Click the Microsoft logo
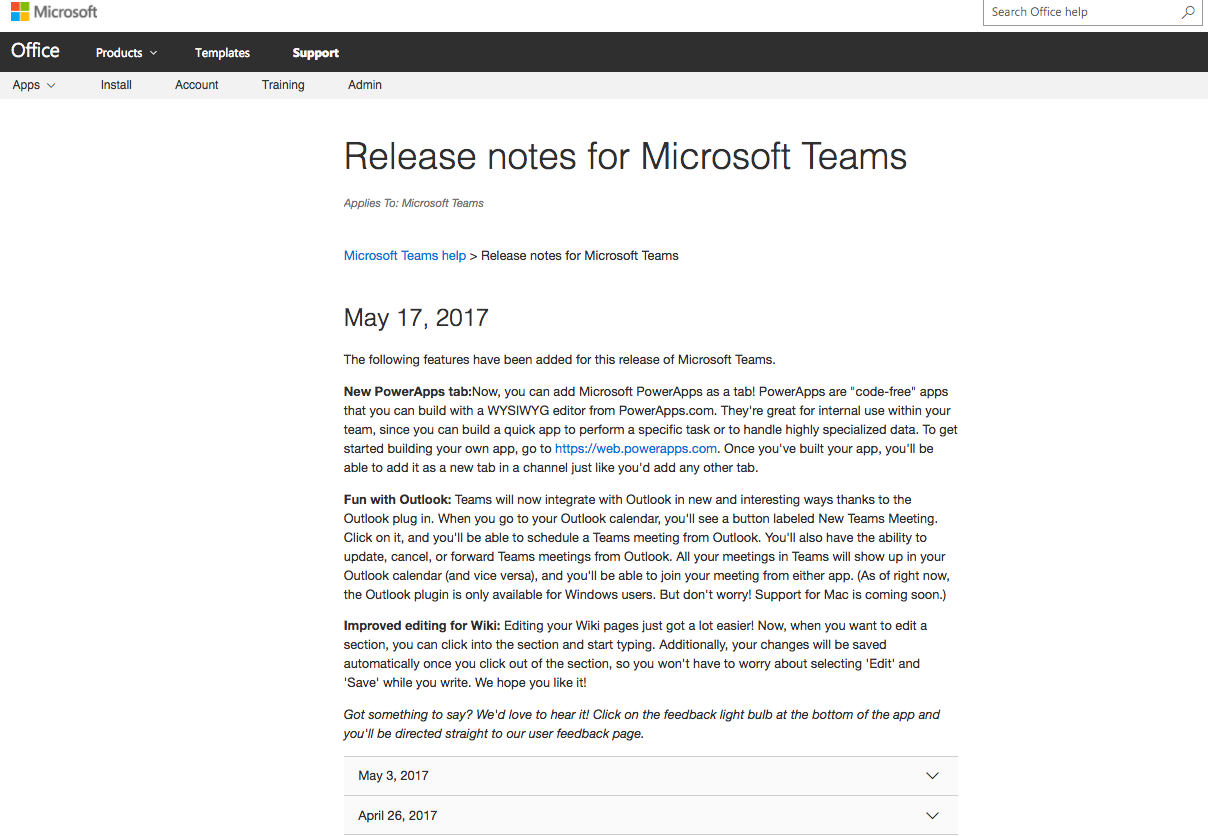Viewport: 1208px width, 836px height. (54, 12)
